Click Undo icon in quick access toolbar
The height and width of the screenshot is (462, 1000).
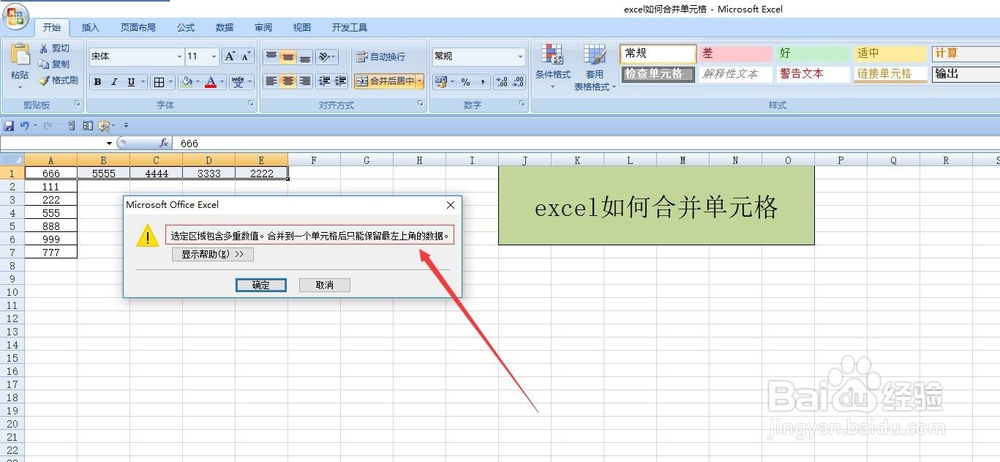[24, 126]
